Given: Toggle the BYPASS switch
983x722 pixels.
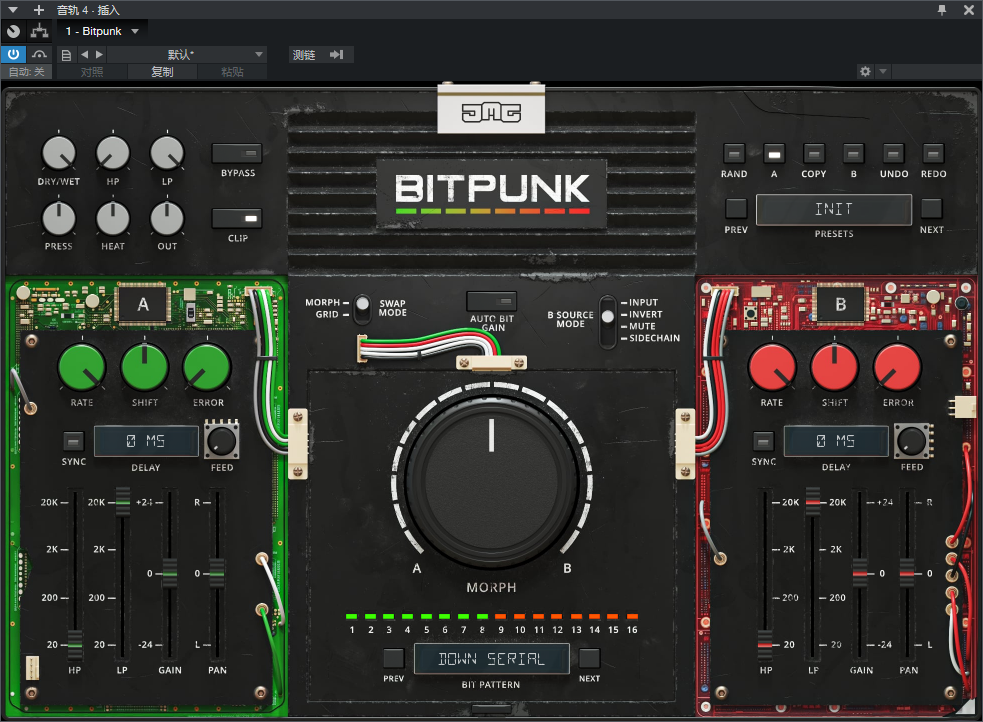Looking at the screenshot, I should 237,154.
